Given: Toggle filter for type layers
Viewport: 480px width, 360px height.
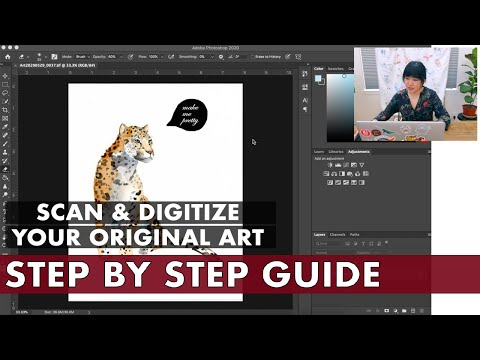Looking at the screenshot, I should coord(363,244).
